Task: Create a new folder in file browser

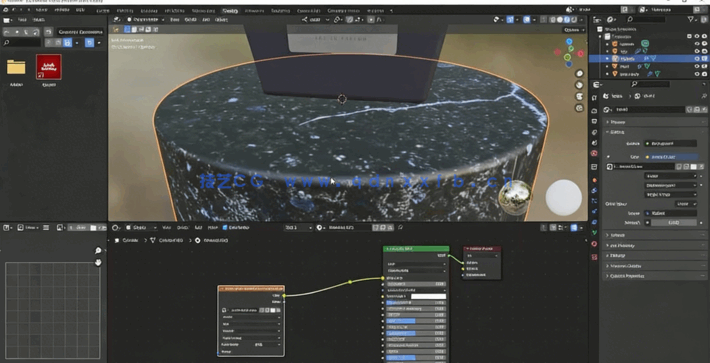Action: point(48,32)
